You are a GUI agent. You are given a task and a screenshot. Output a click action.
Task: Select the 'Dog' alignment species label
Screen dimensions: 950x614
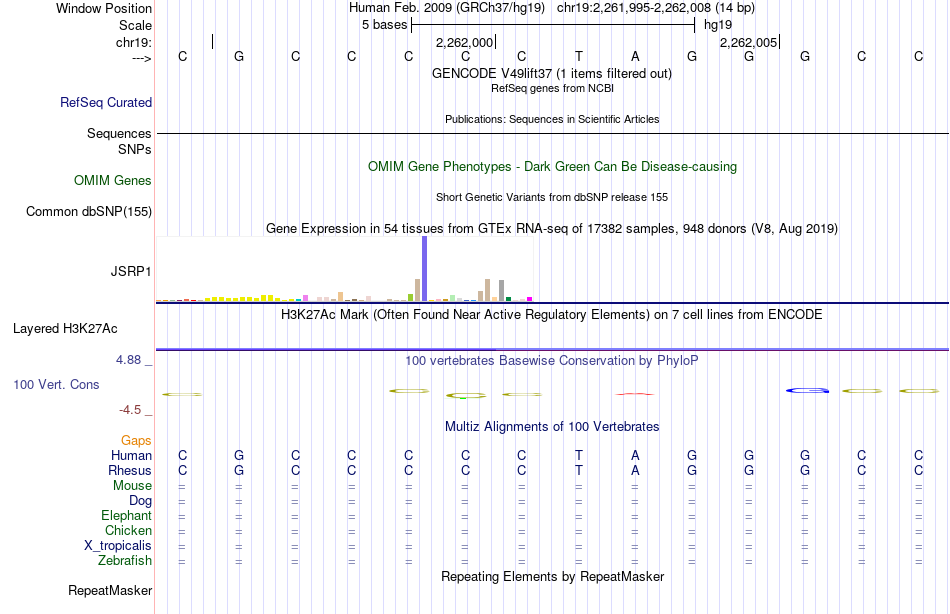tap(141, 501)
